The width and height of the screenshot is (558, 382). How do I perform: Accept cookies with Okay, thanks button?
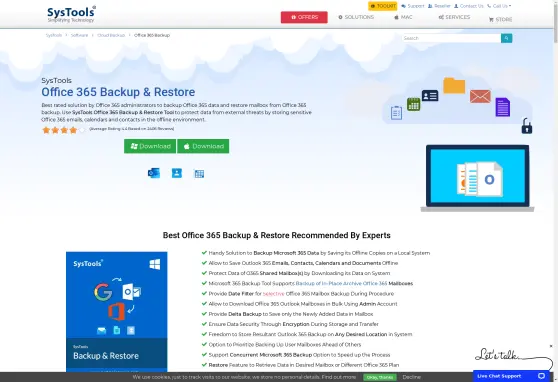(380, 377)
